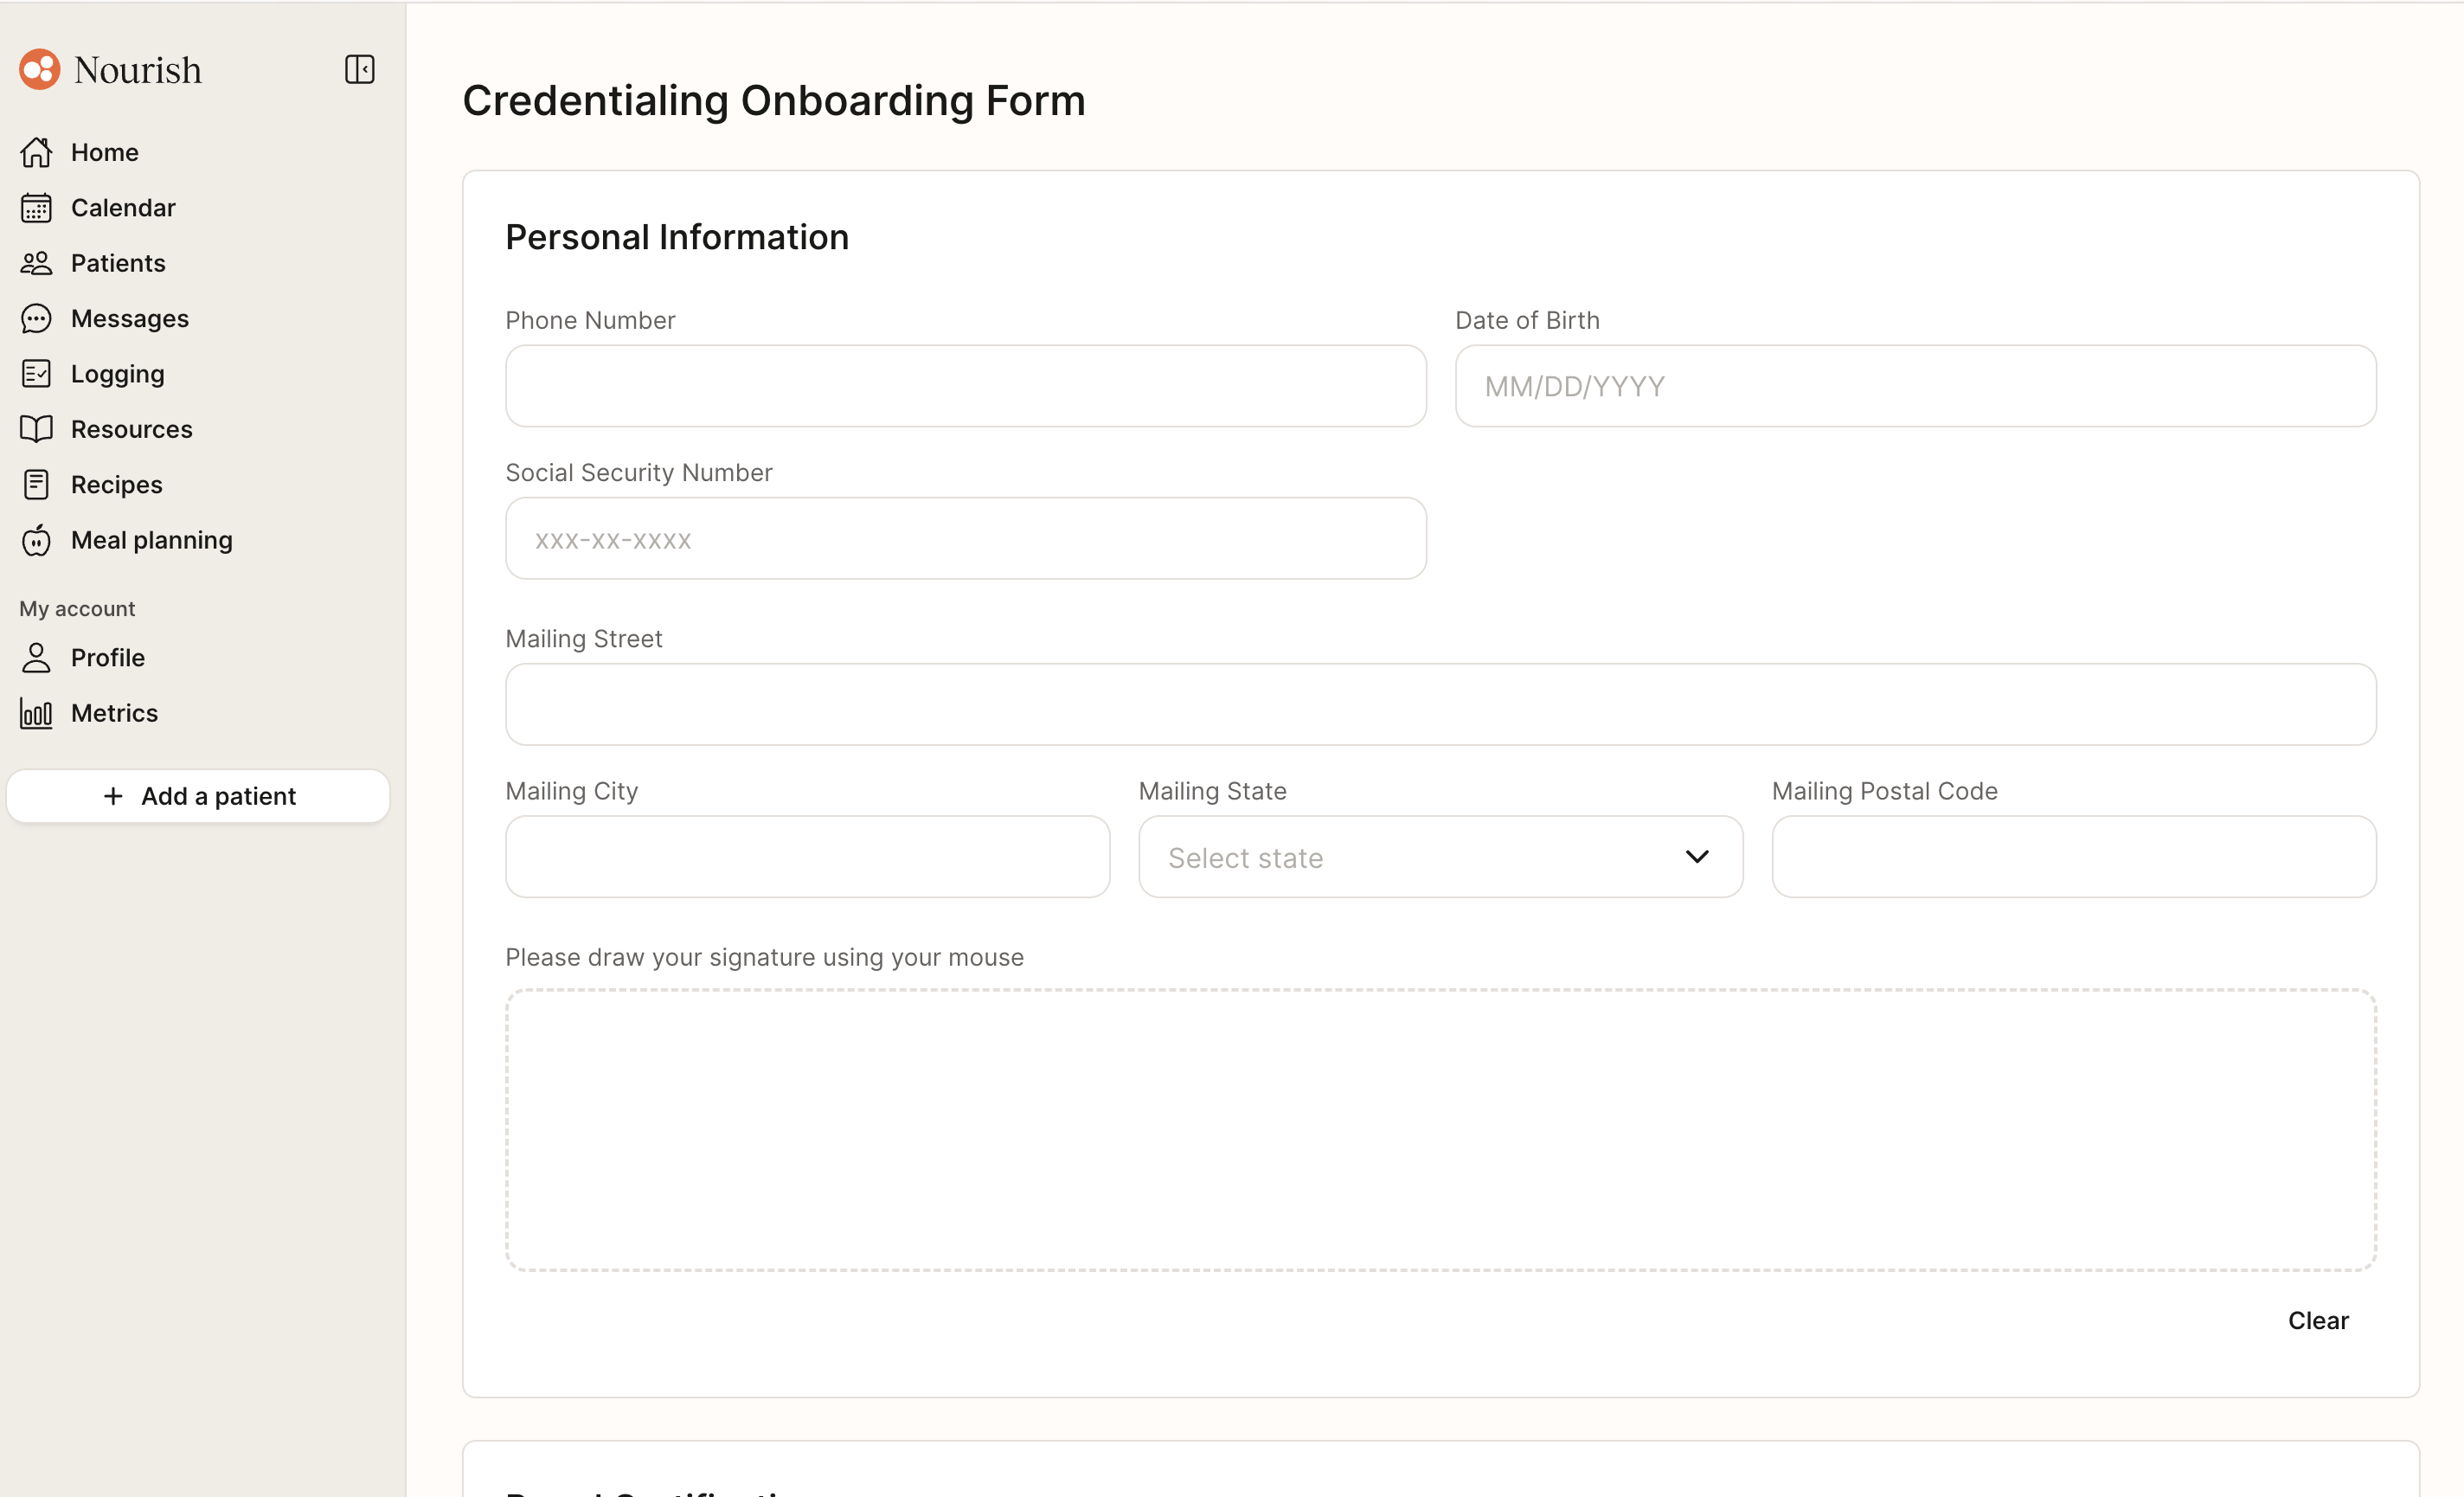
Task: Open the Resources book icon
Action: (x=37, y=429)
